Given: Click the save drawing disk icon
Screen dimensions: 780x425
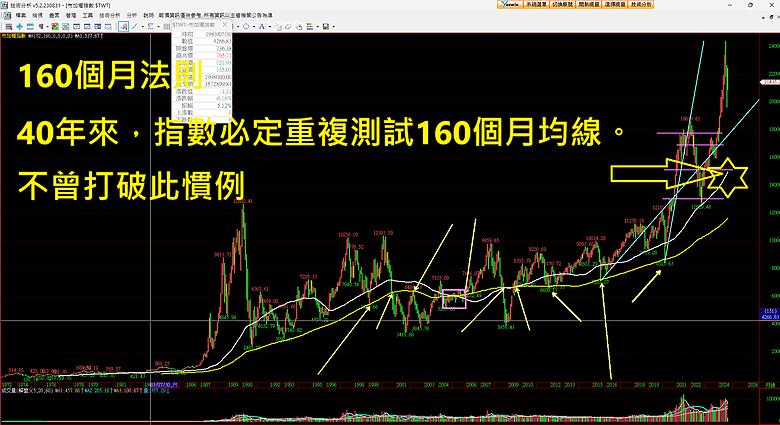Looking at the screenshot, I should click(x=326, y=26).
